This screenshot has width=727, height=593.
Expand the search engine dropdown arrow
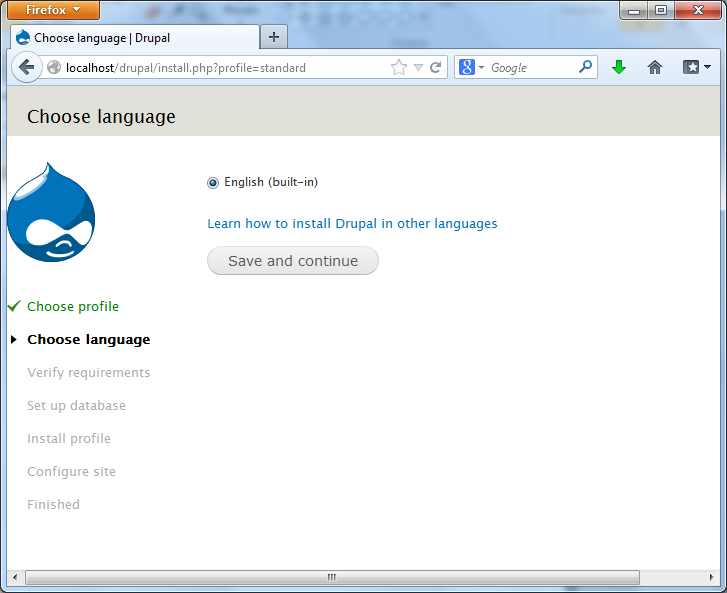(481, 68)
